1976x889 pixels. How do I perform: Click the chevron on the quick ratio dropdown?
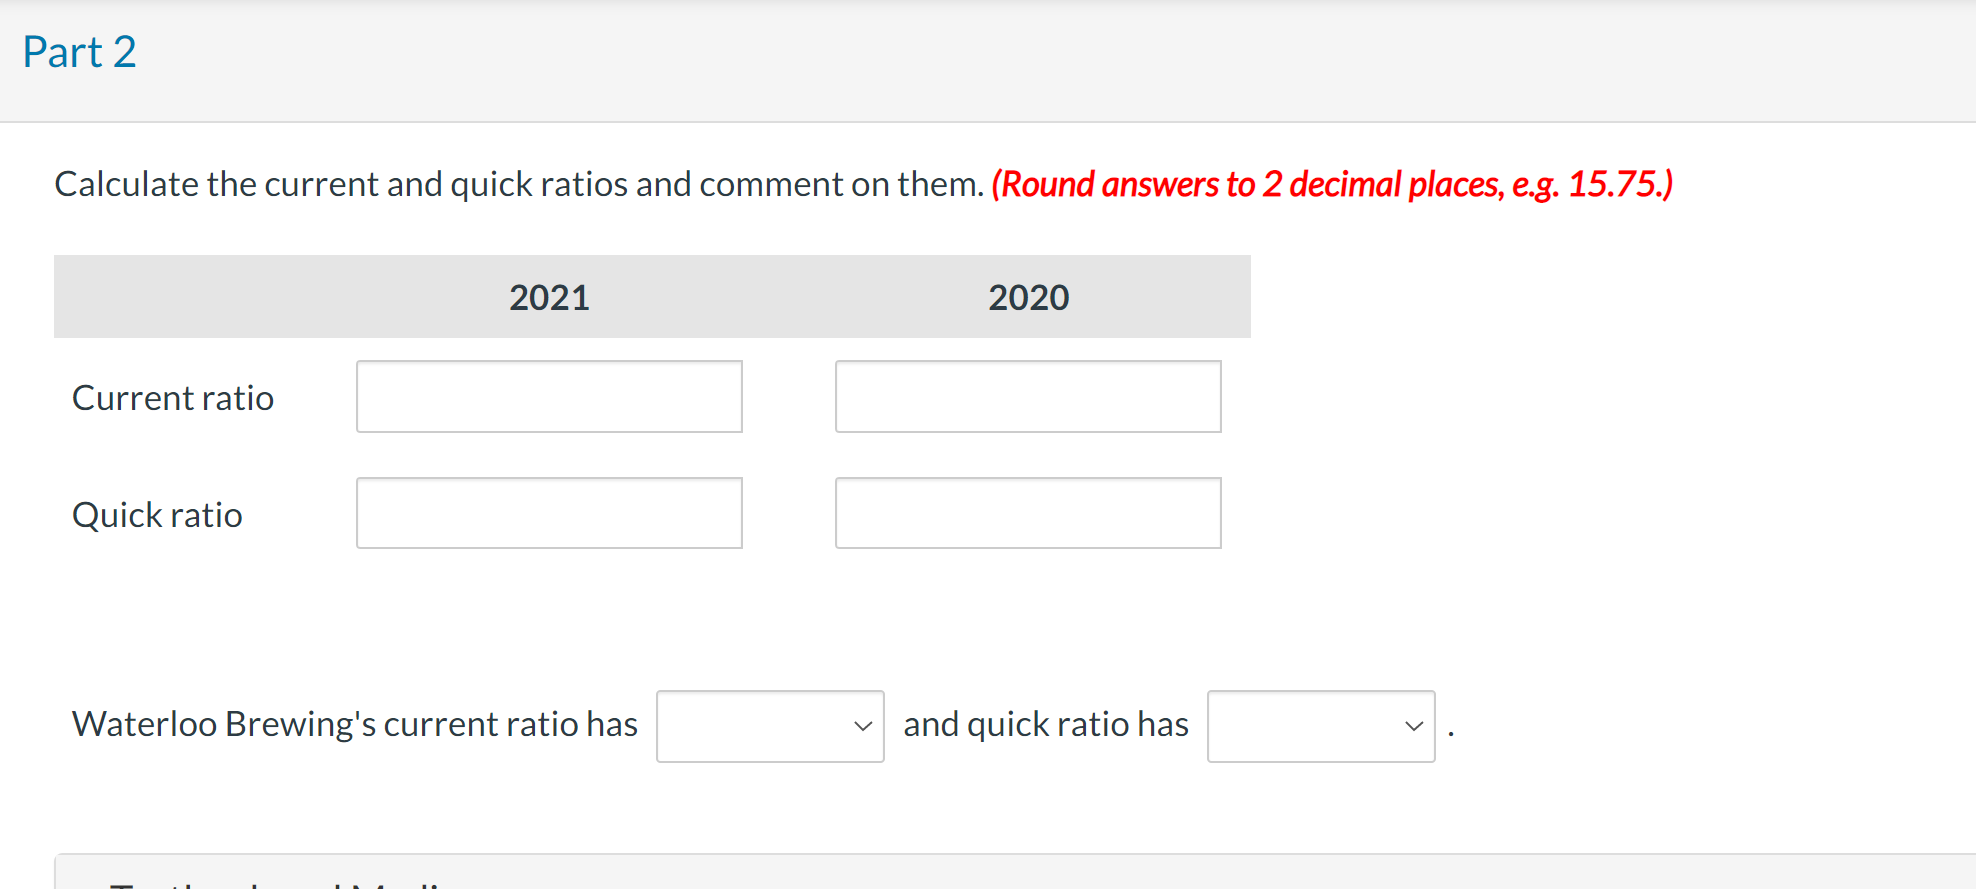tap(1412, 726)
